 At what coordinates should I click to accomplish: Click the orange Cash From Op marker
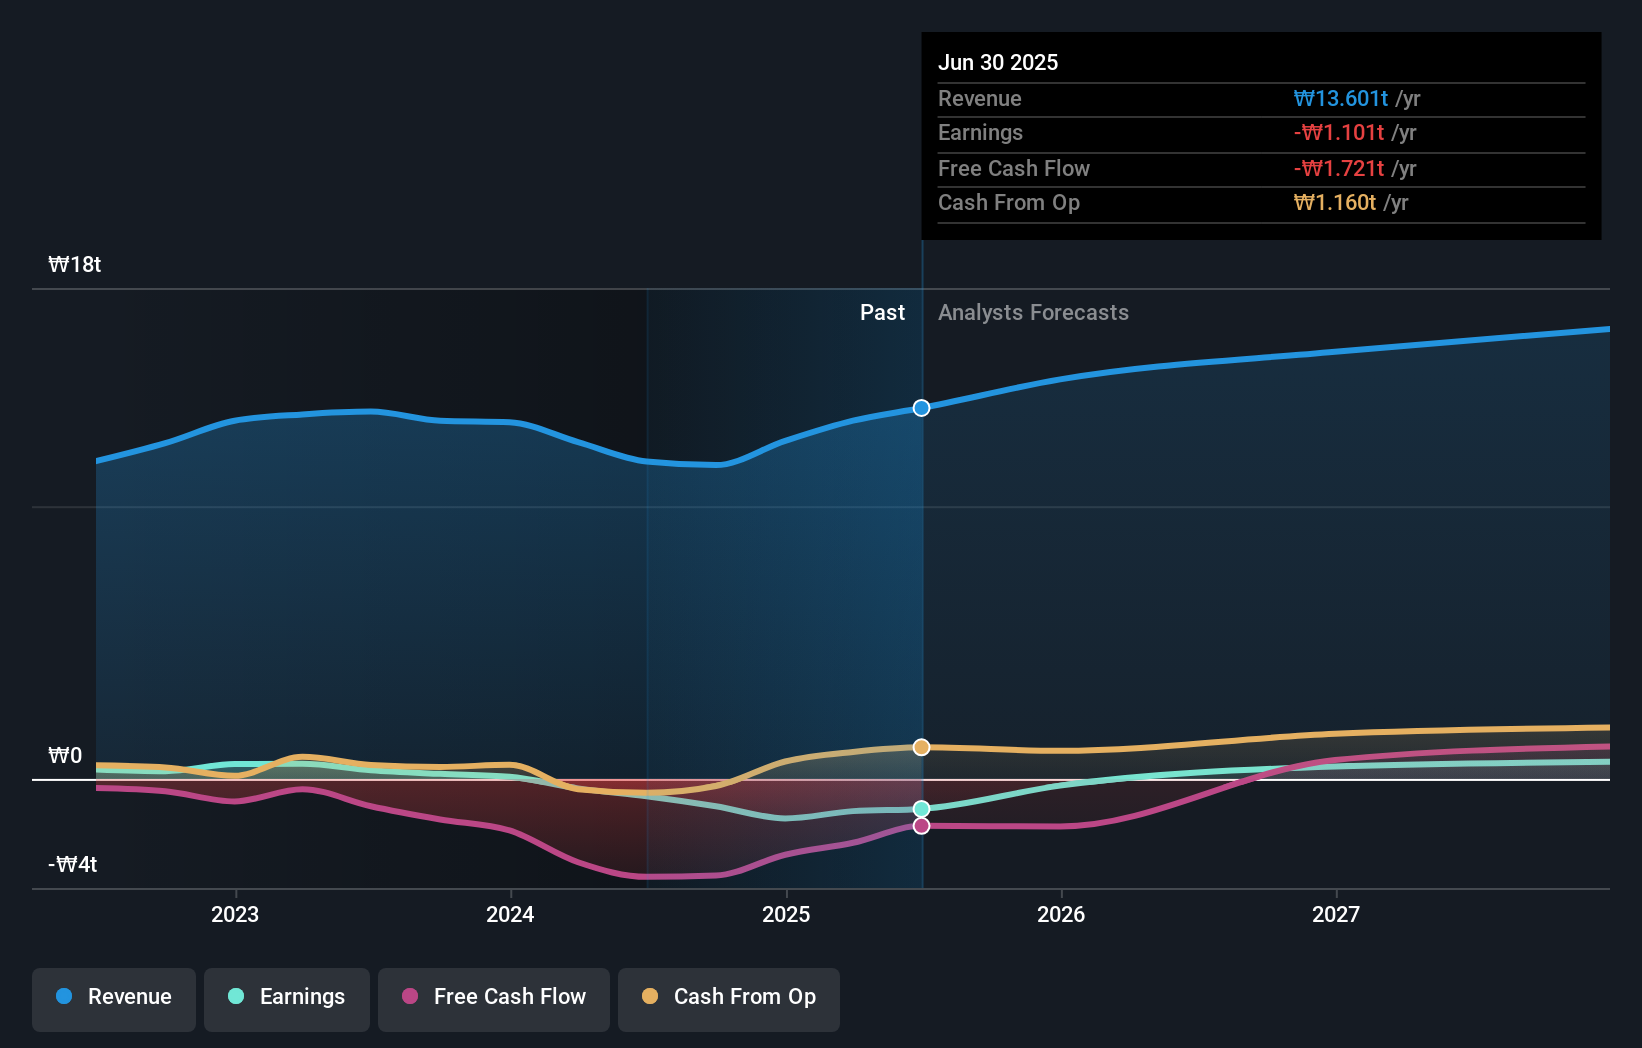[x=920, y=746]
